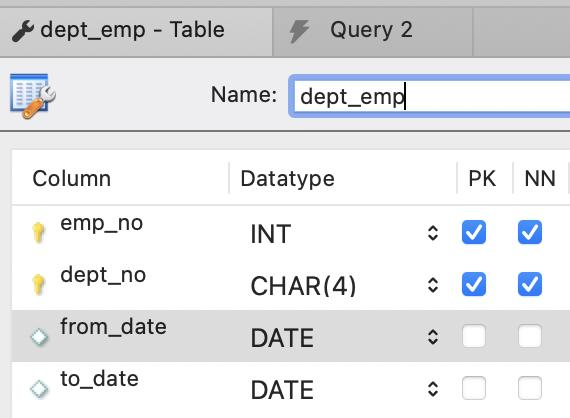The width and height of the screenshot is (570, 418).
Task: Uncheck NN for emp_no
Action: (530, 232)
